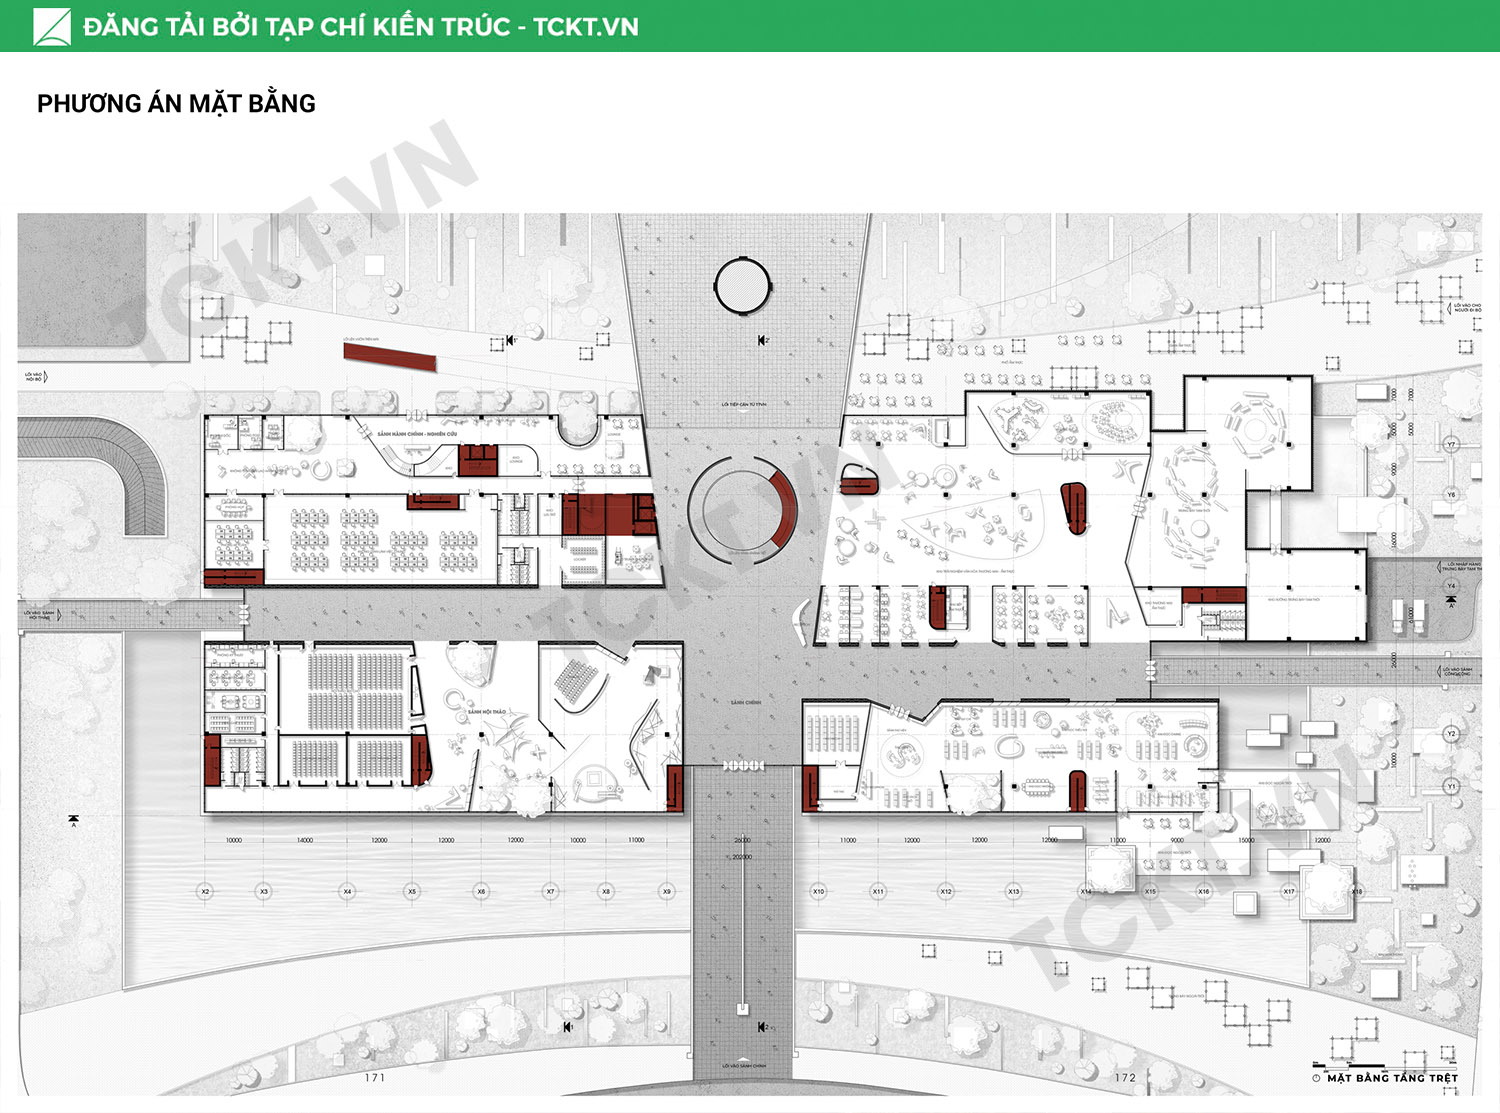Click the TCKT.VN logo in green header
Image resolution: width=1500 pixels, height=1113 pixels.
[x=53, y=27]
